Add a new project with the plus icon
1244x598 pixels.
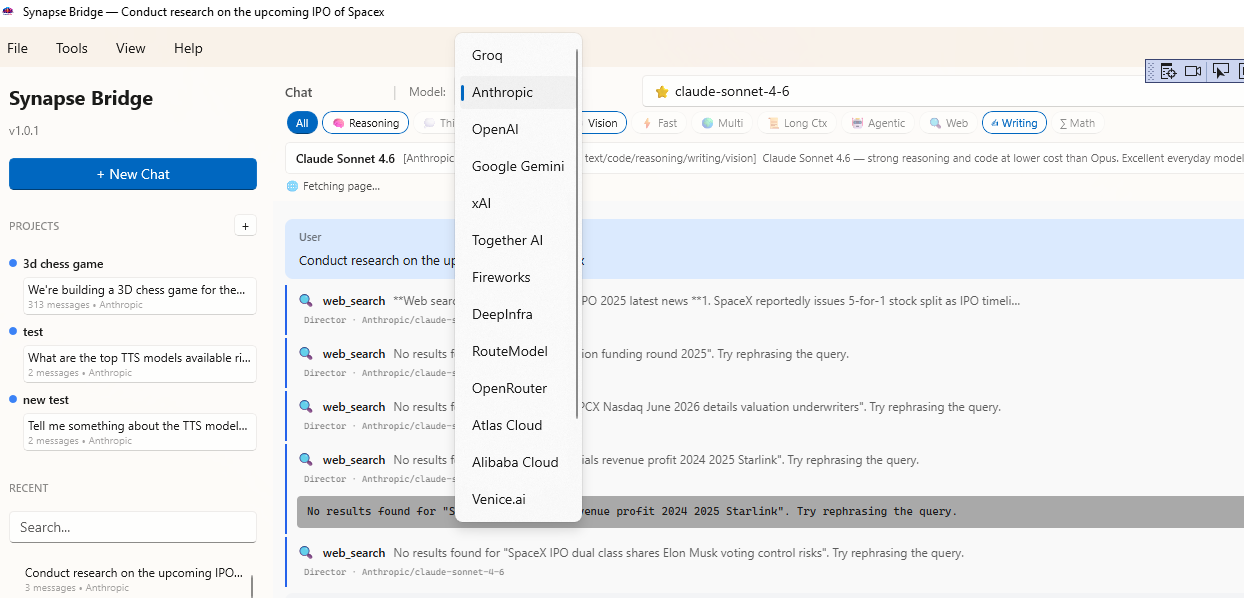click(x=245, y=226)
